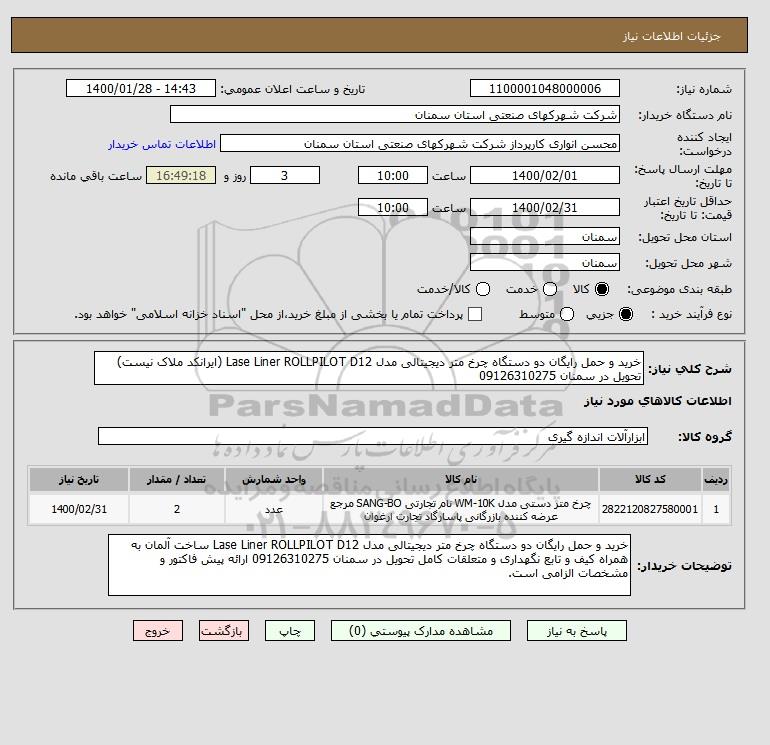Select the متوسط purchase type radio
Screen dimensions: 770x745
coord(567,314)
